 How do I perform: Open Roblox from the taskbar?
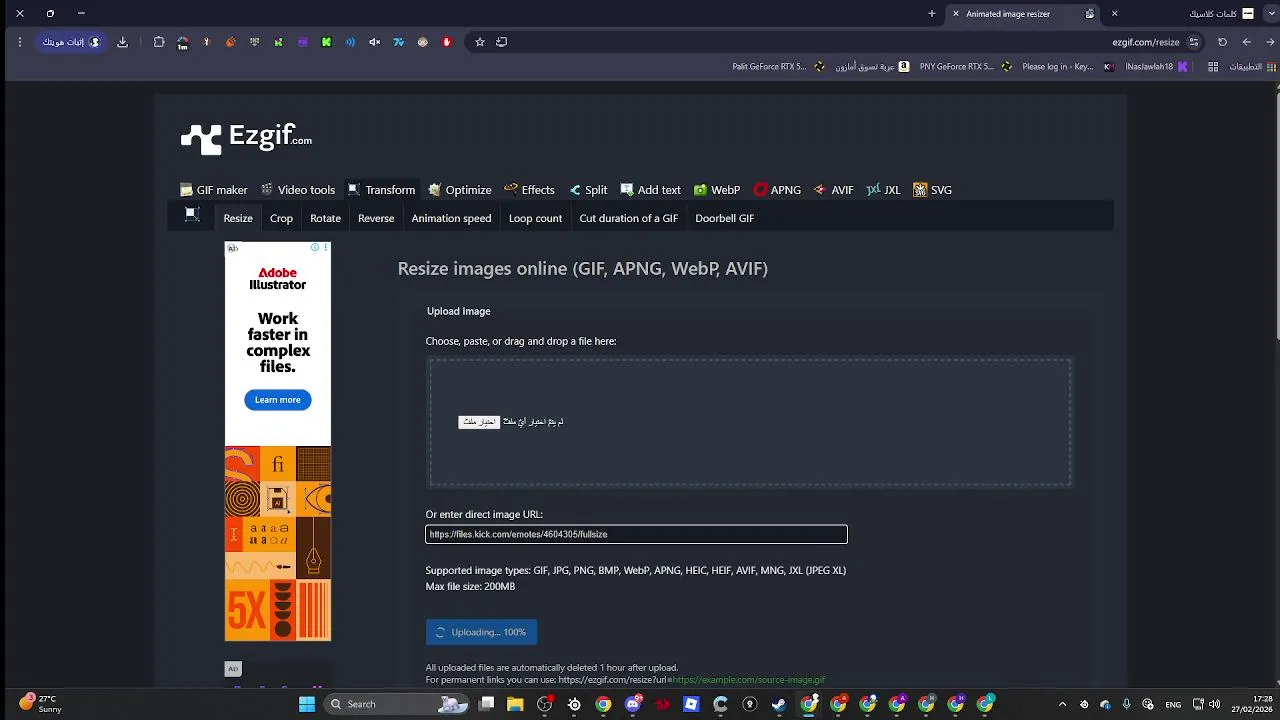click(x=691, y=704)
